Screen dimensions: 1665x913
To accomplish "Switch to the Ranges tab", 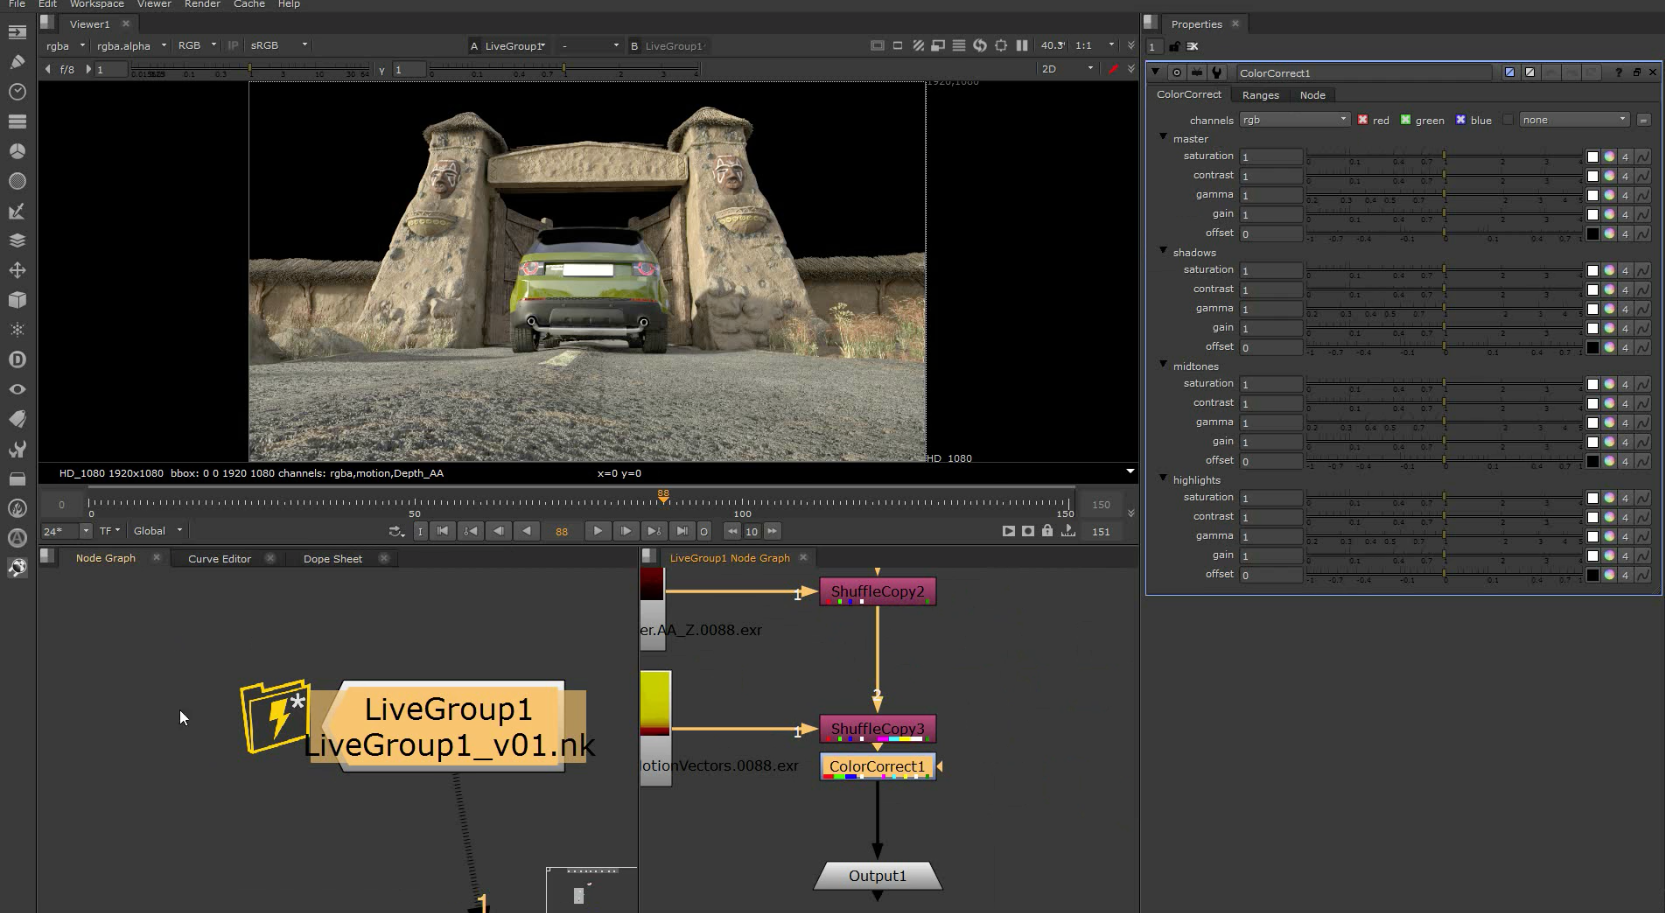I will 1260,94.
